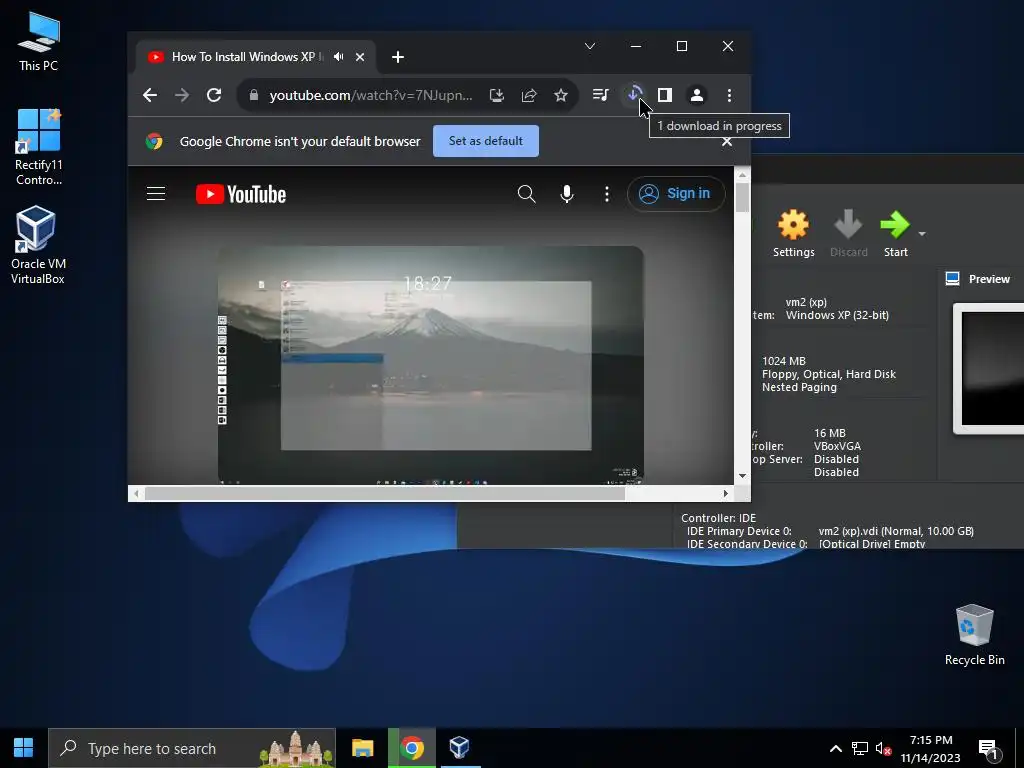
Task: Open YouTube search icon
Action: pos(526,194)
